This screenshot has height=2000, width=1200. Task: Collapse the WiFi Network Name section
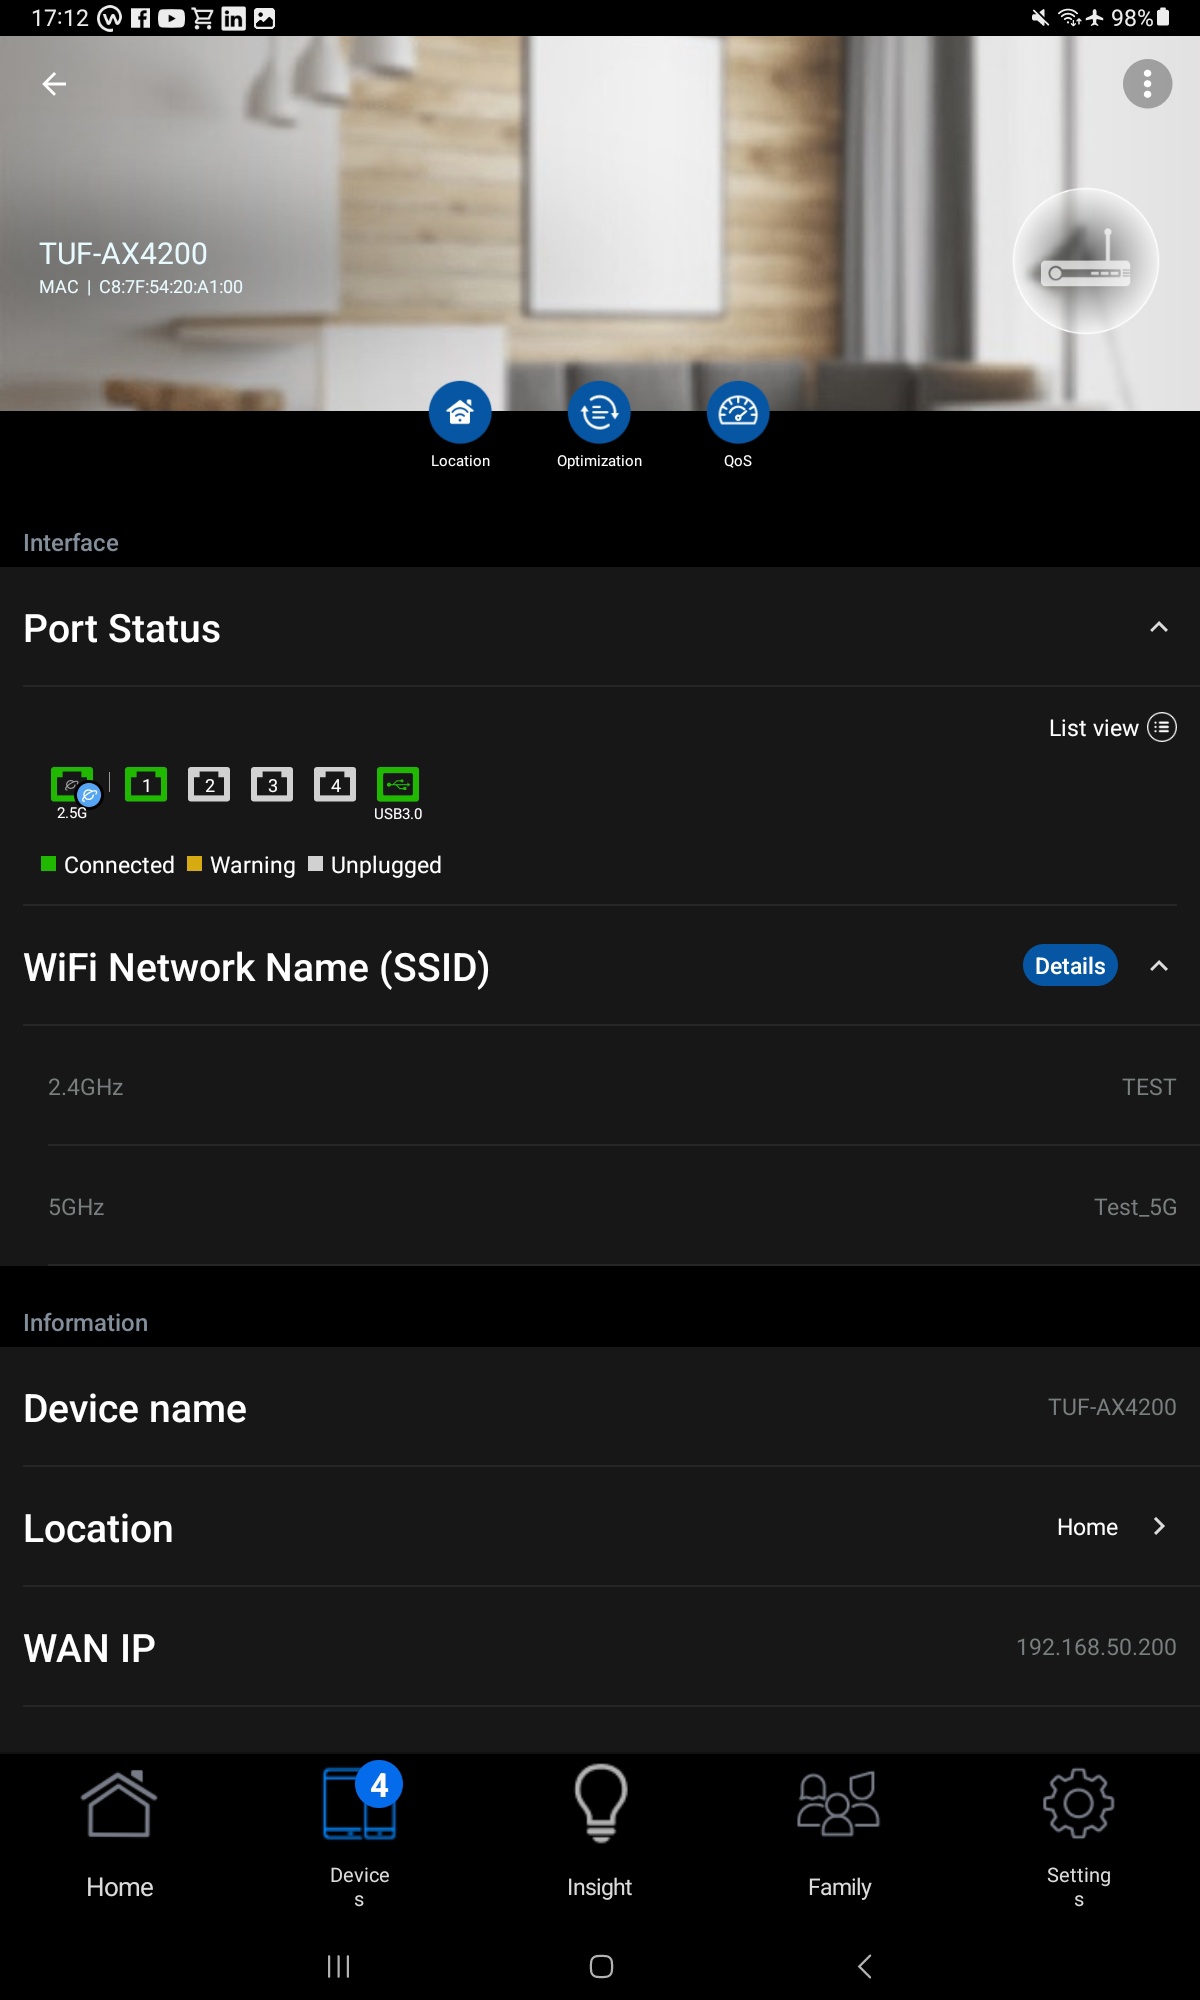click(x=1159, y=966)
